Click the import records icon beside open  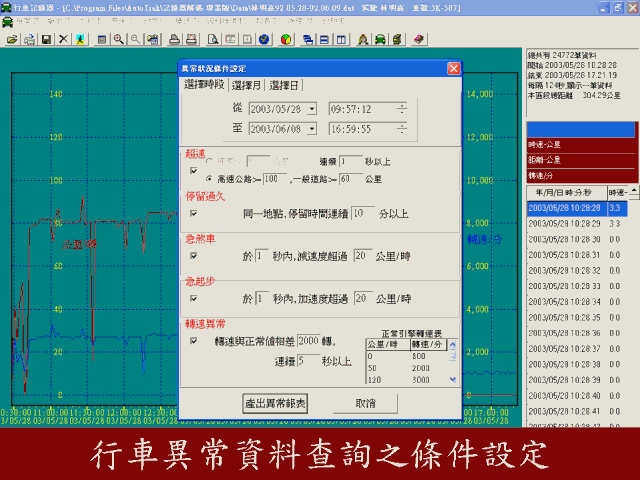pos(29,40)
